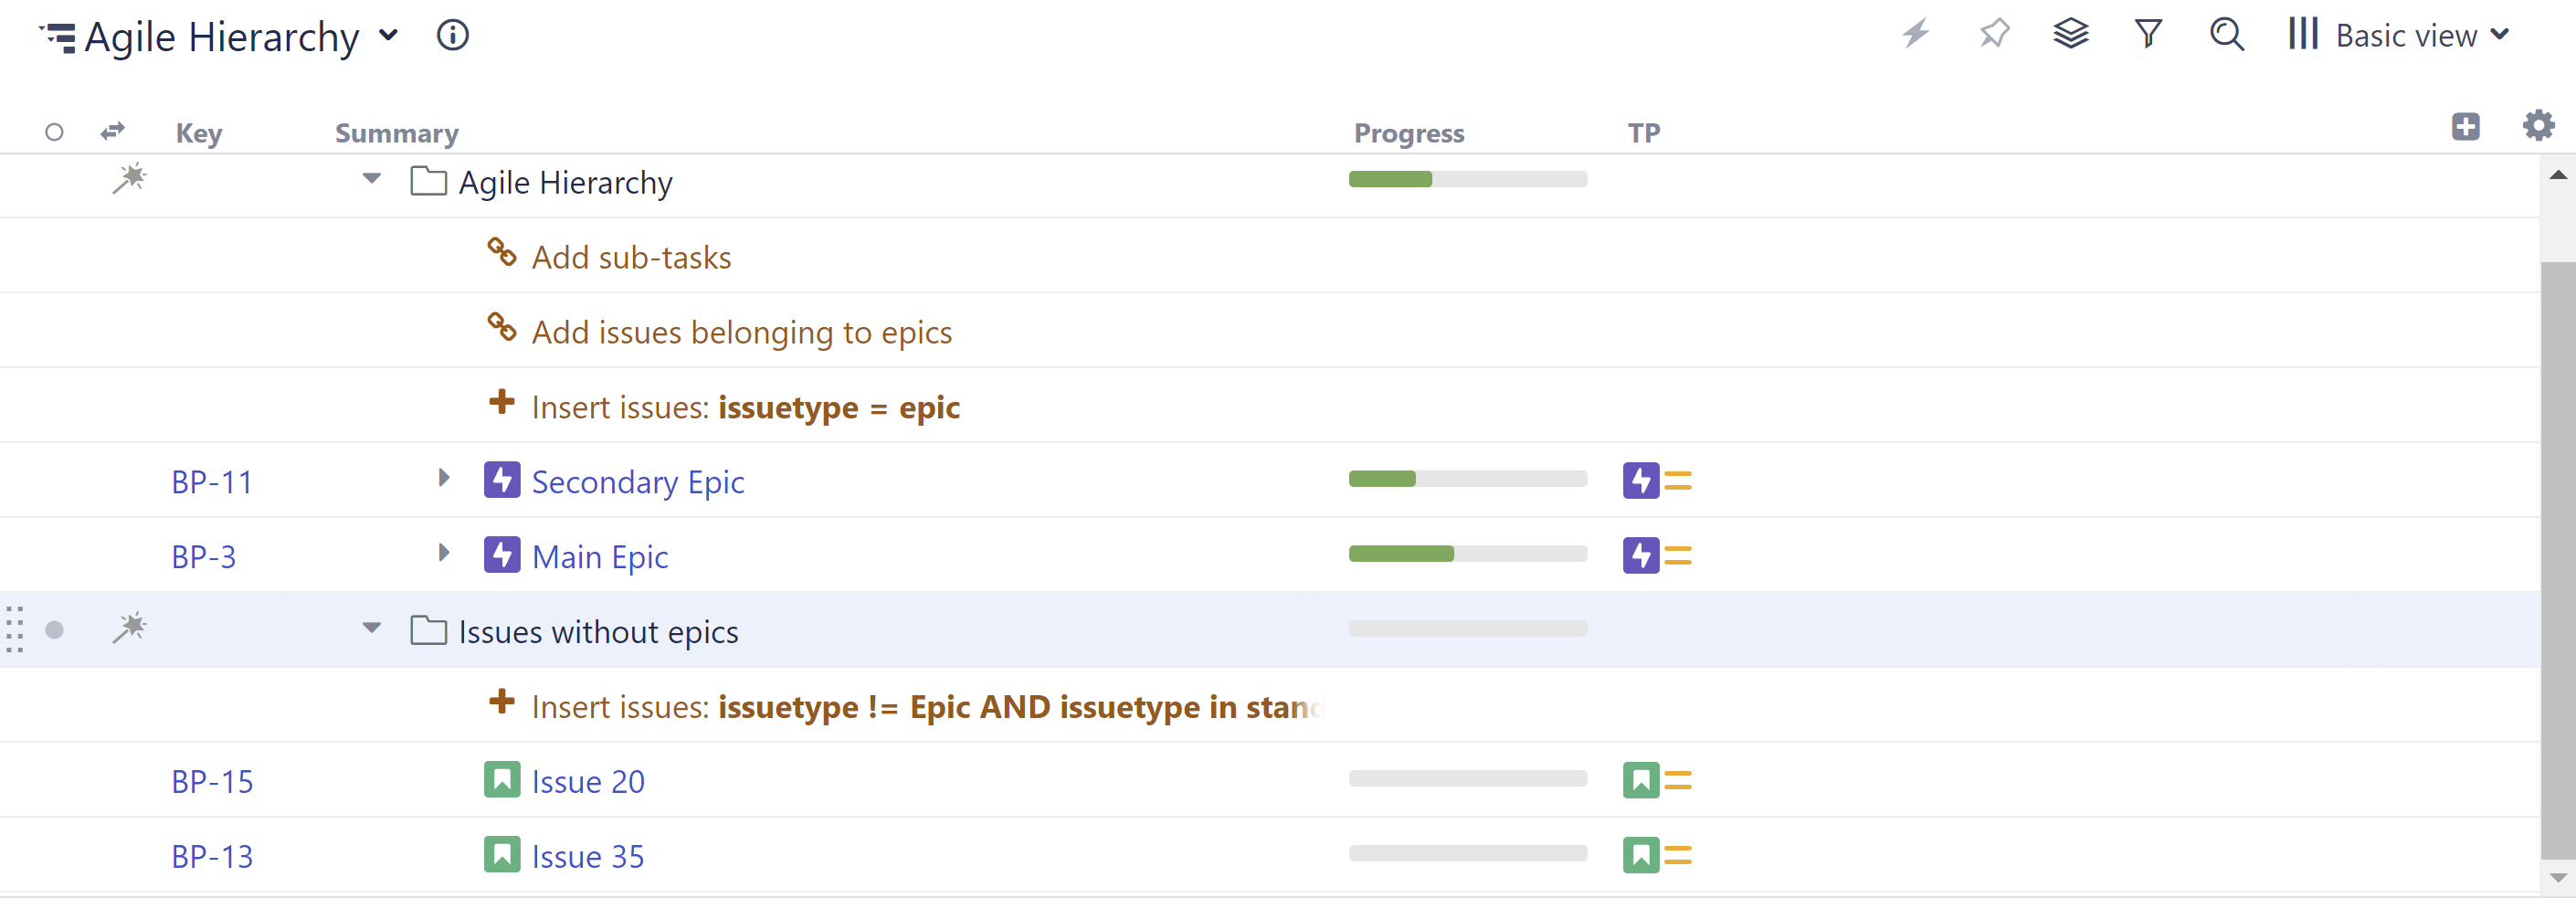Open the automation lightning icon
The image size is (2576, 898).
click(1915, 34)
